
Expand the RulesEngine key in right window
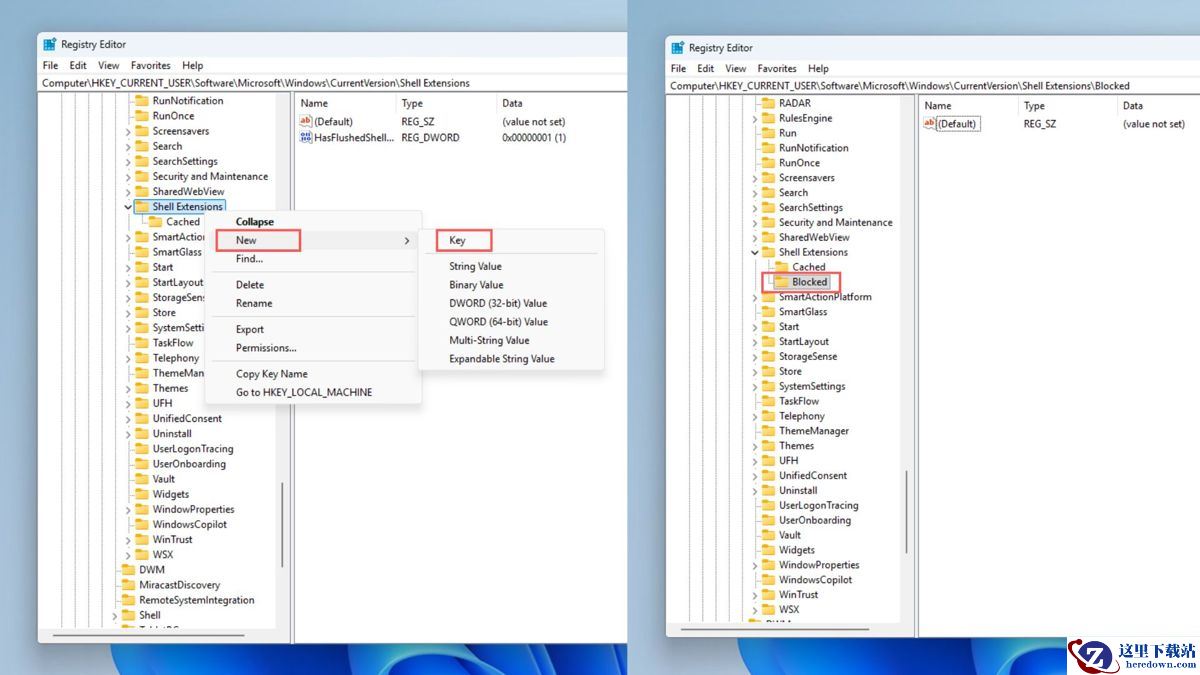click(755, 118)
